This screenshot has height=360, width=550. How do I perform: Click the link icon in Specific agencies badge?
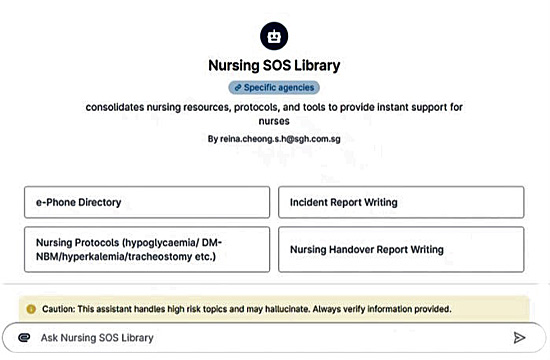(x=237, y=88)
